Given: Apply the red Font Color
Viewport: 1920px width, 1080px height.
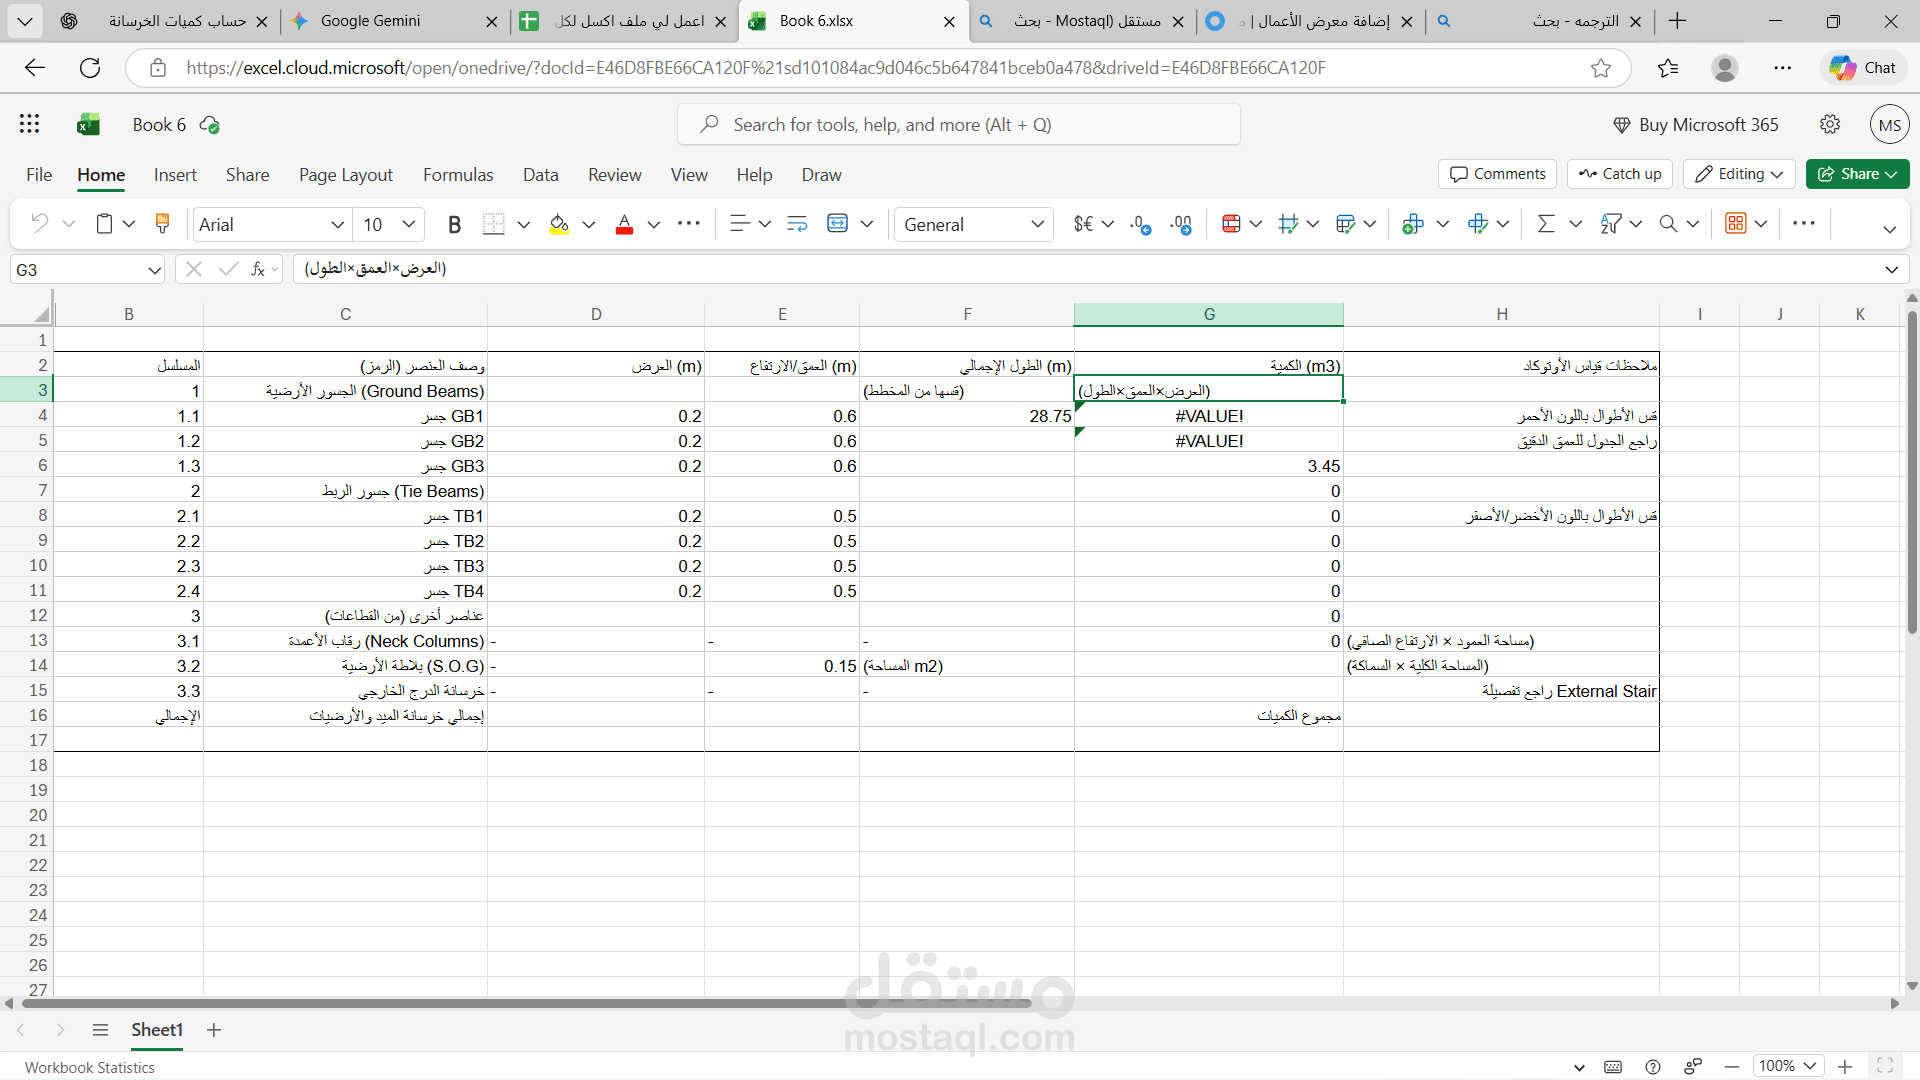Looking at the screenshot, I should [624, 225].
